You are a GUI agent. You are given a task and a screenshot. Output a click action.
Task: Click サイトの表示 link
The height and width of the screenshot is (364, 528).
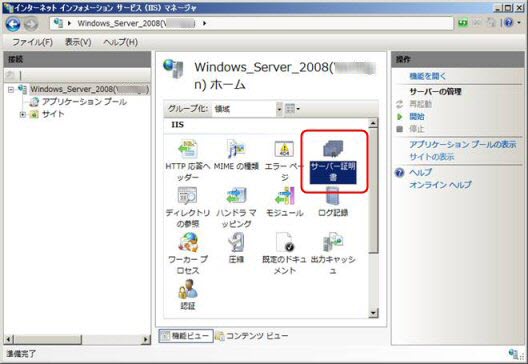point(432,157)
